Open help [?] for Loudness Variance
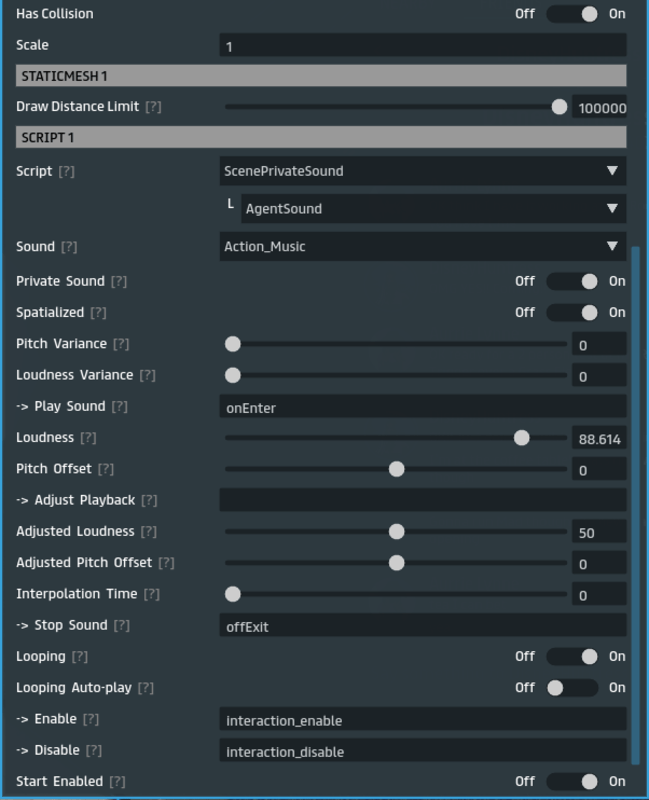The image size is (649, 800). (x=147, y=375)
